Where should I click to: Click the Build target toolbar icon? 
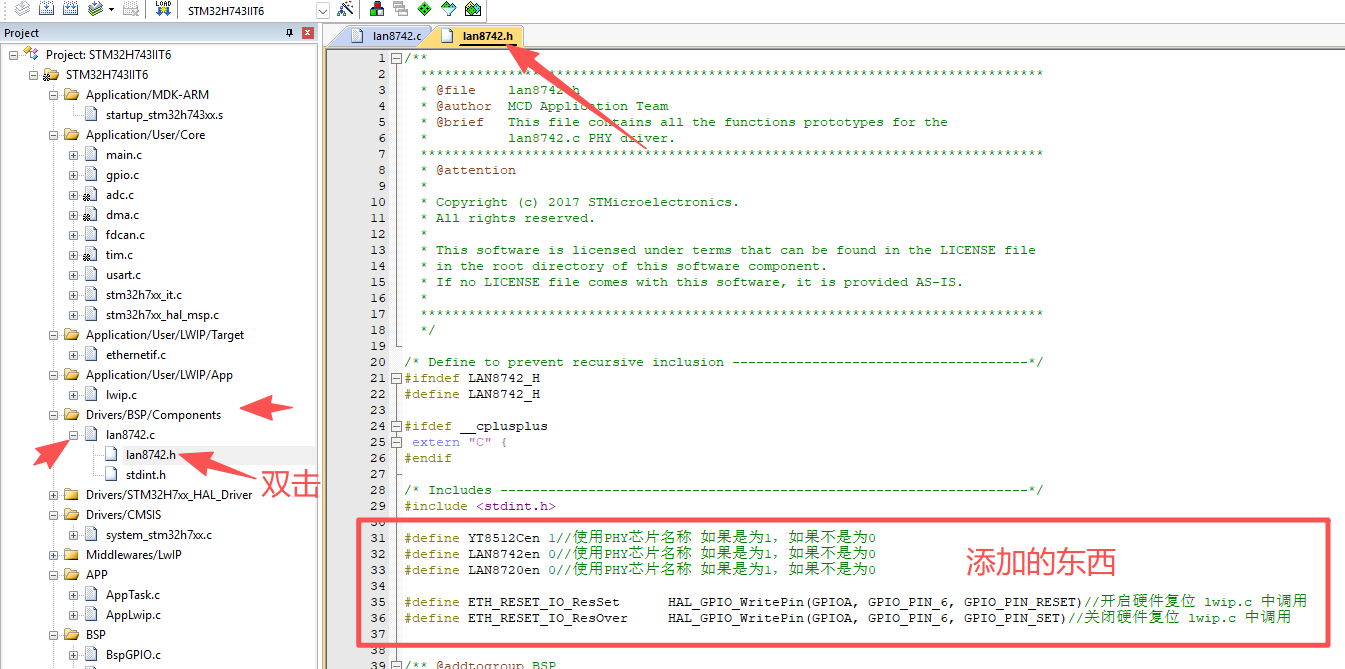46,9
